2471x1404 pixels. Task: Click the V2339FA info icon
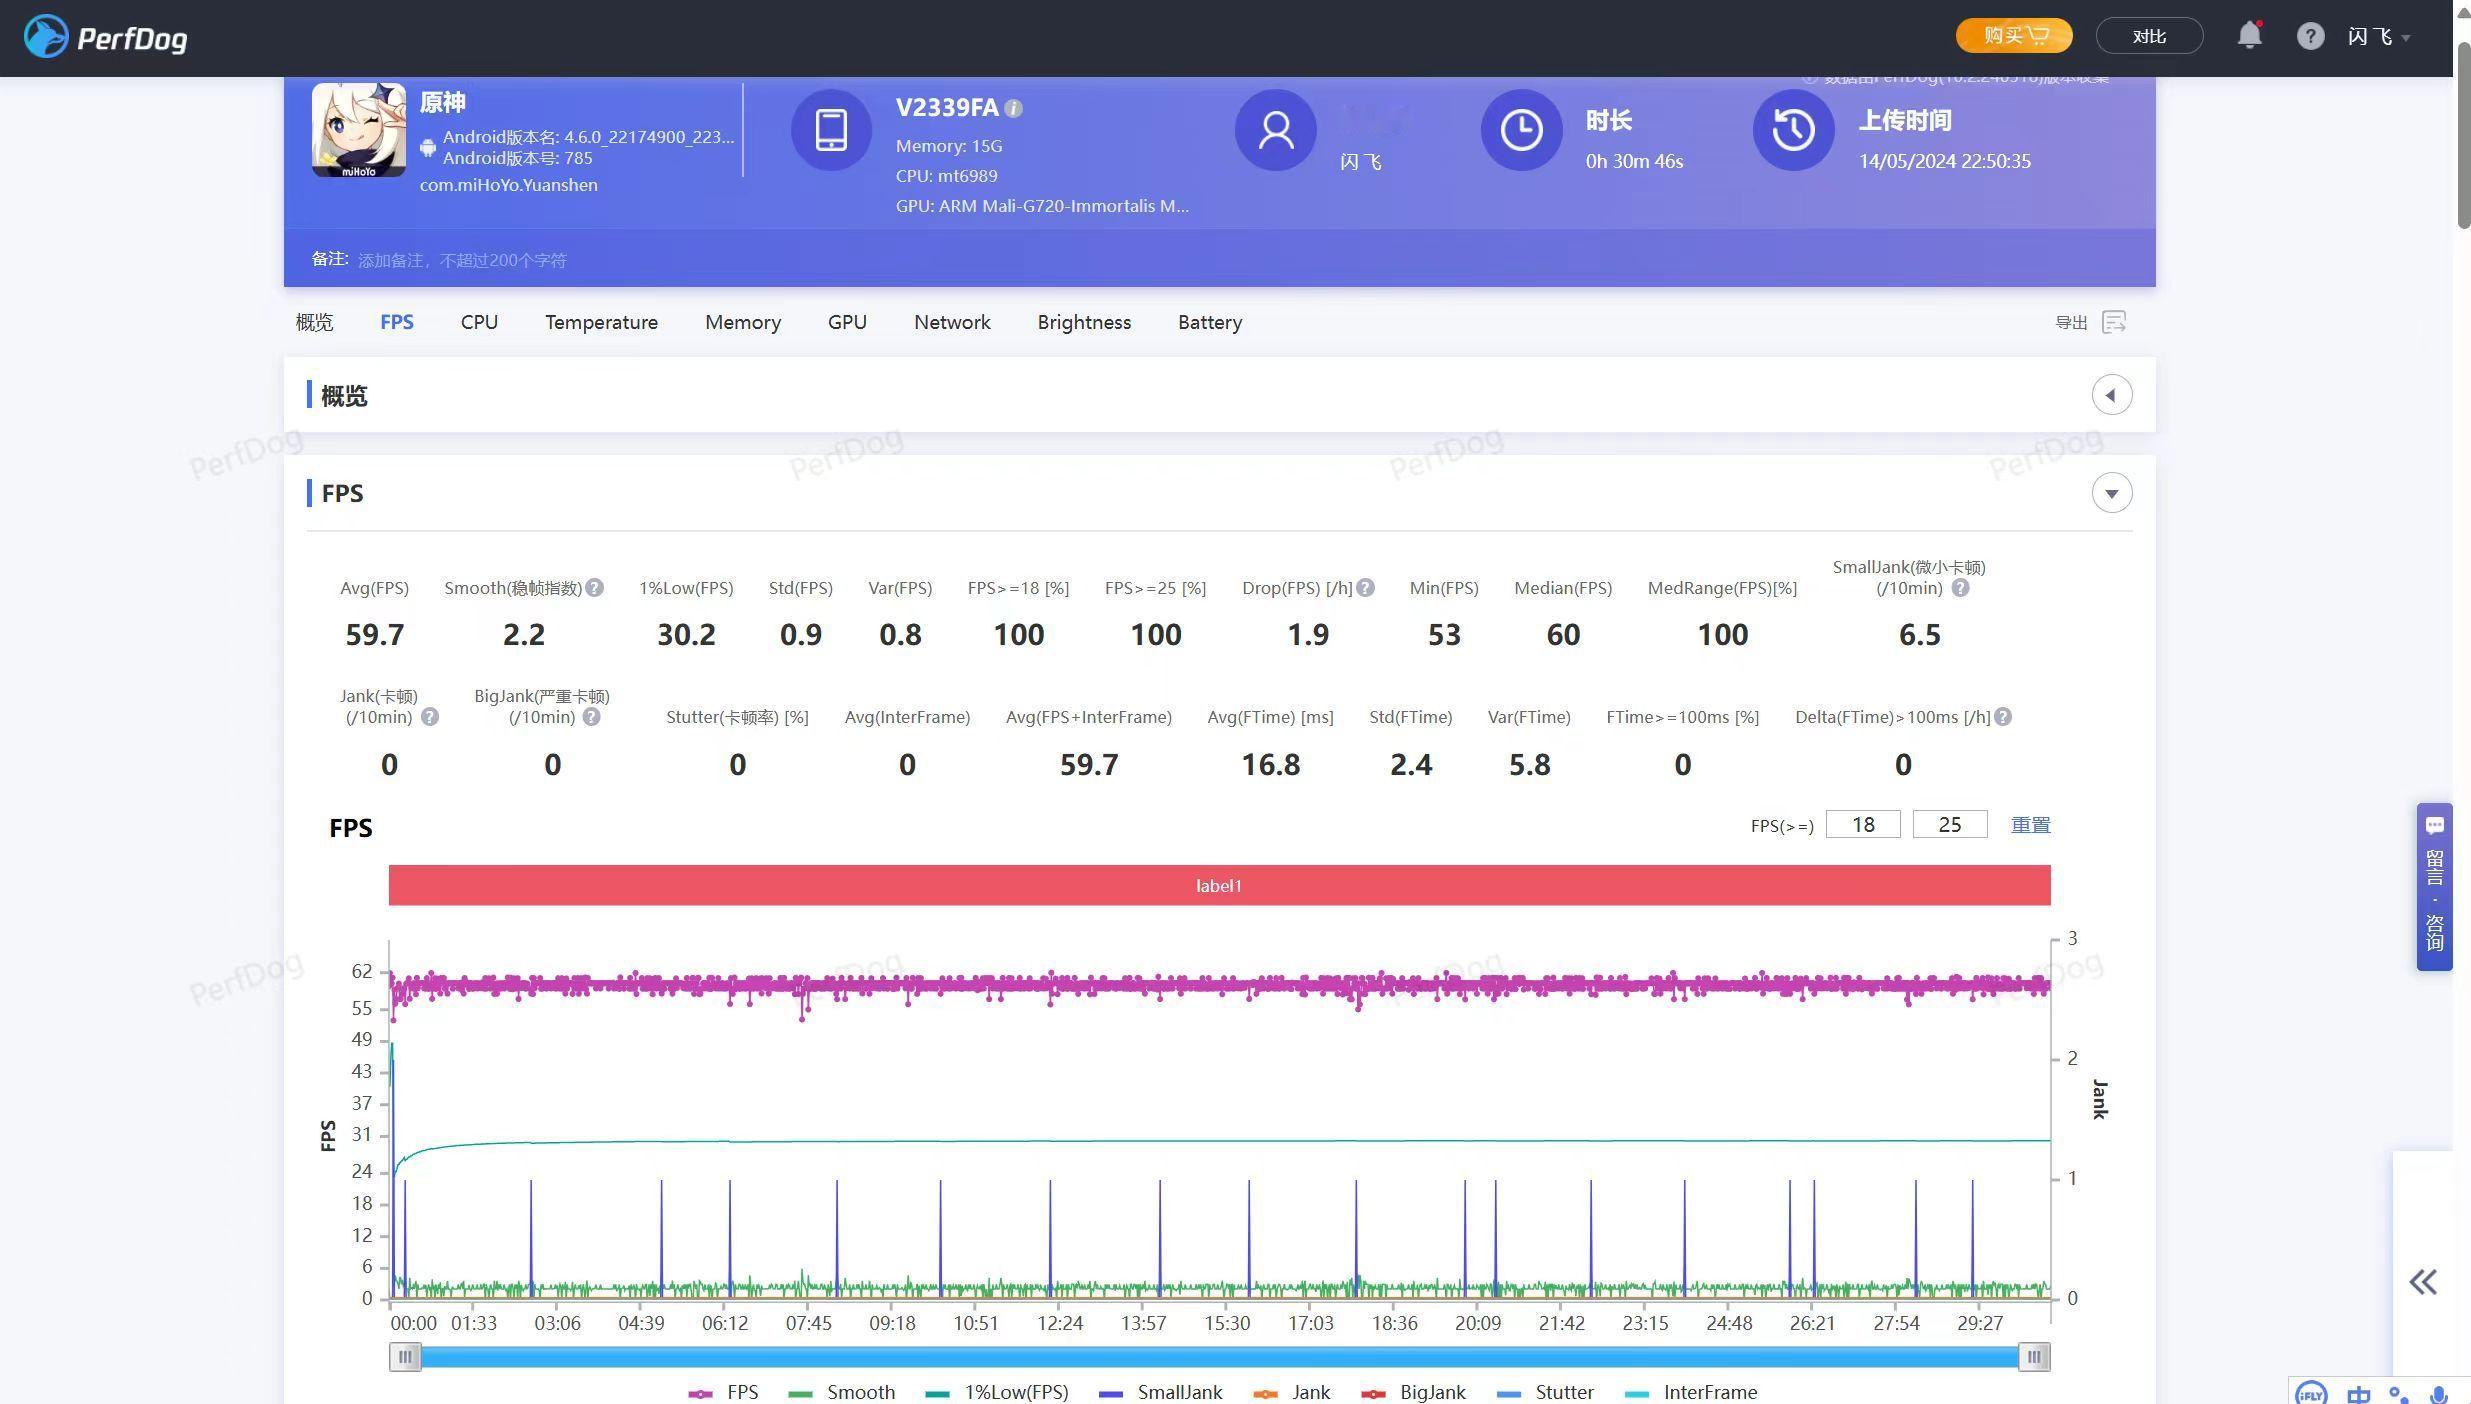[1013, 108]
